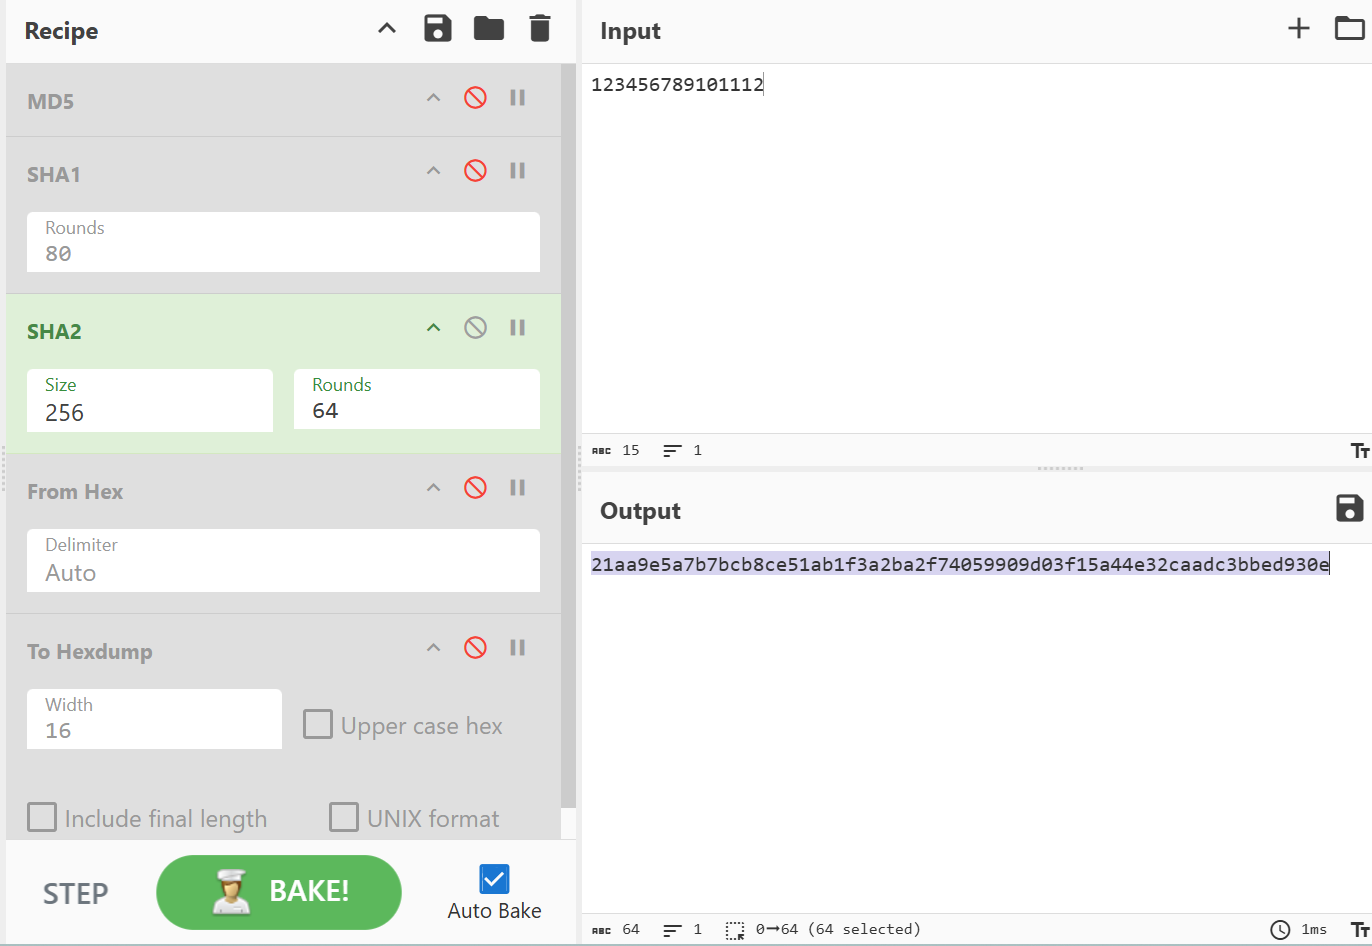1372x946 pixels.
Task: Click the Input panel heading
Action: pos(630,31)
